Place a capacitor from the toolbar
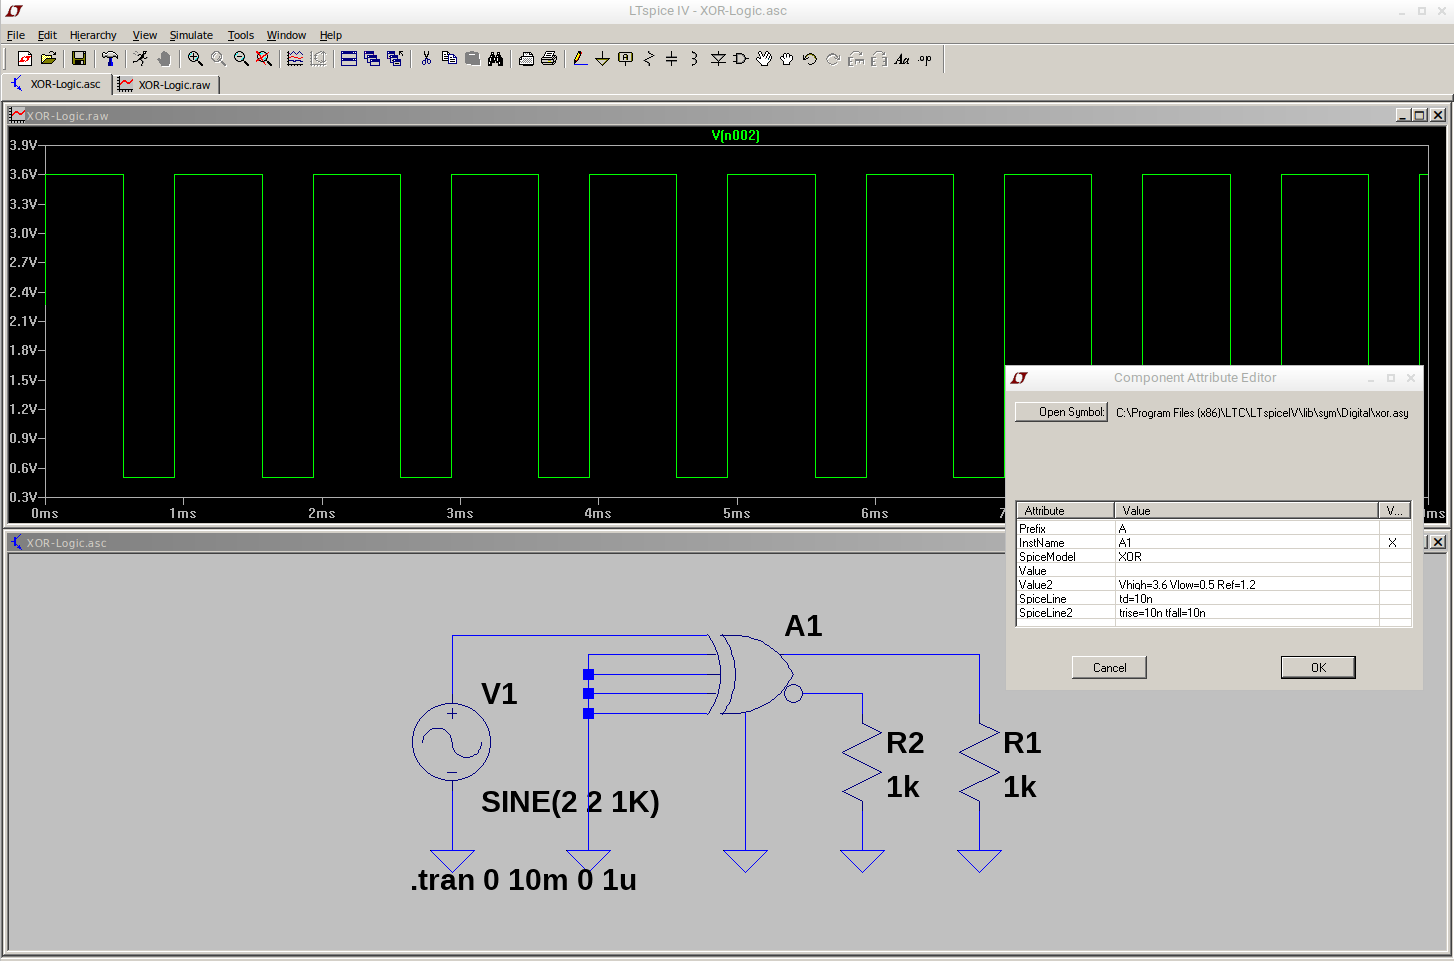Viewport: 1454px width, 961px height. [672, 59]
